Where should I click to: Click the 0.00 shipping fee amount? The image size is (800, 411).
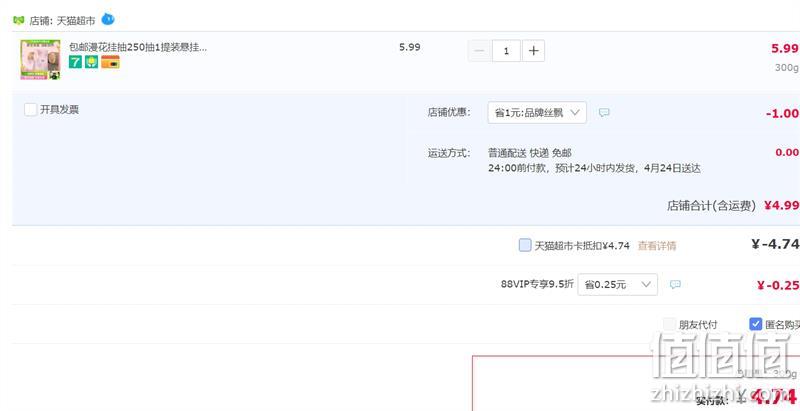(787, 152)
